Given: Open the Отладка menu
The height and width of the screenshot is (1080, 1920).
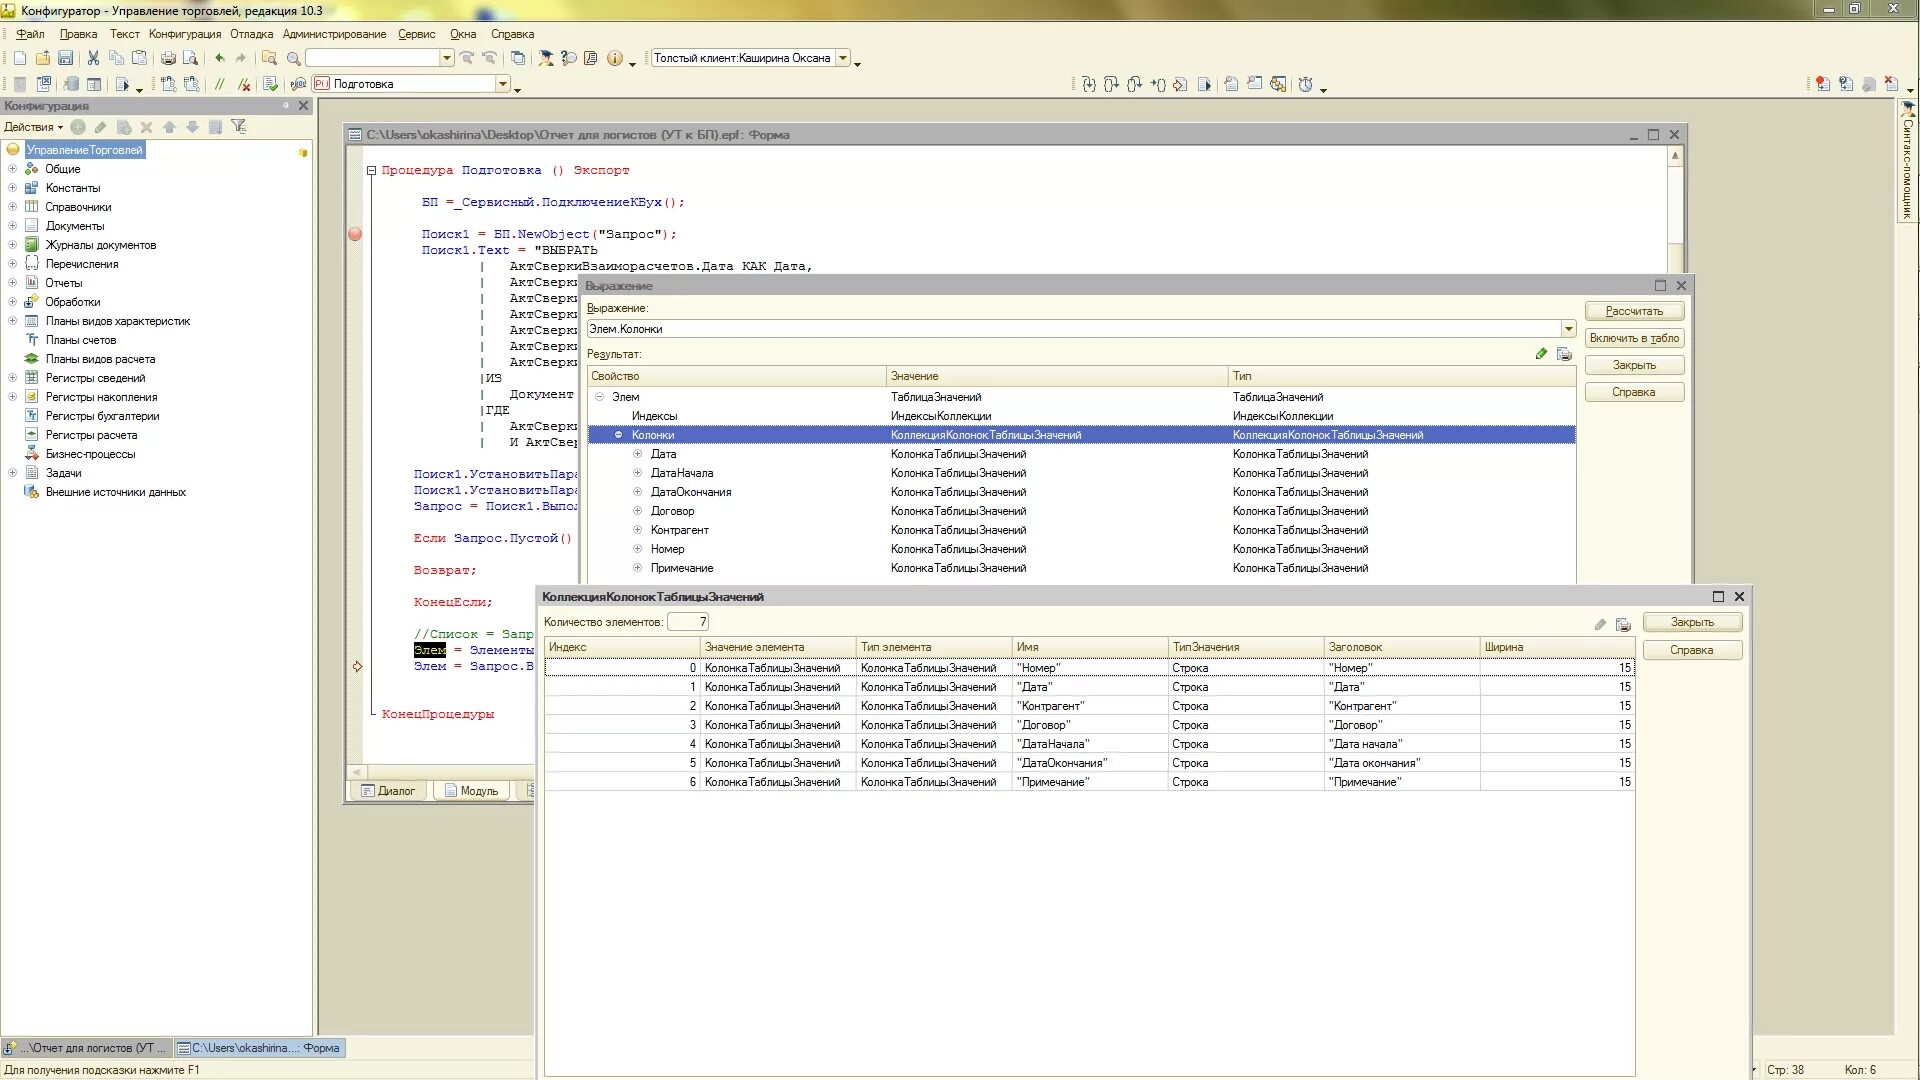Looking at the screenshot, I should click(251, 34).
